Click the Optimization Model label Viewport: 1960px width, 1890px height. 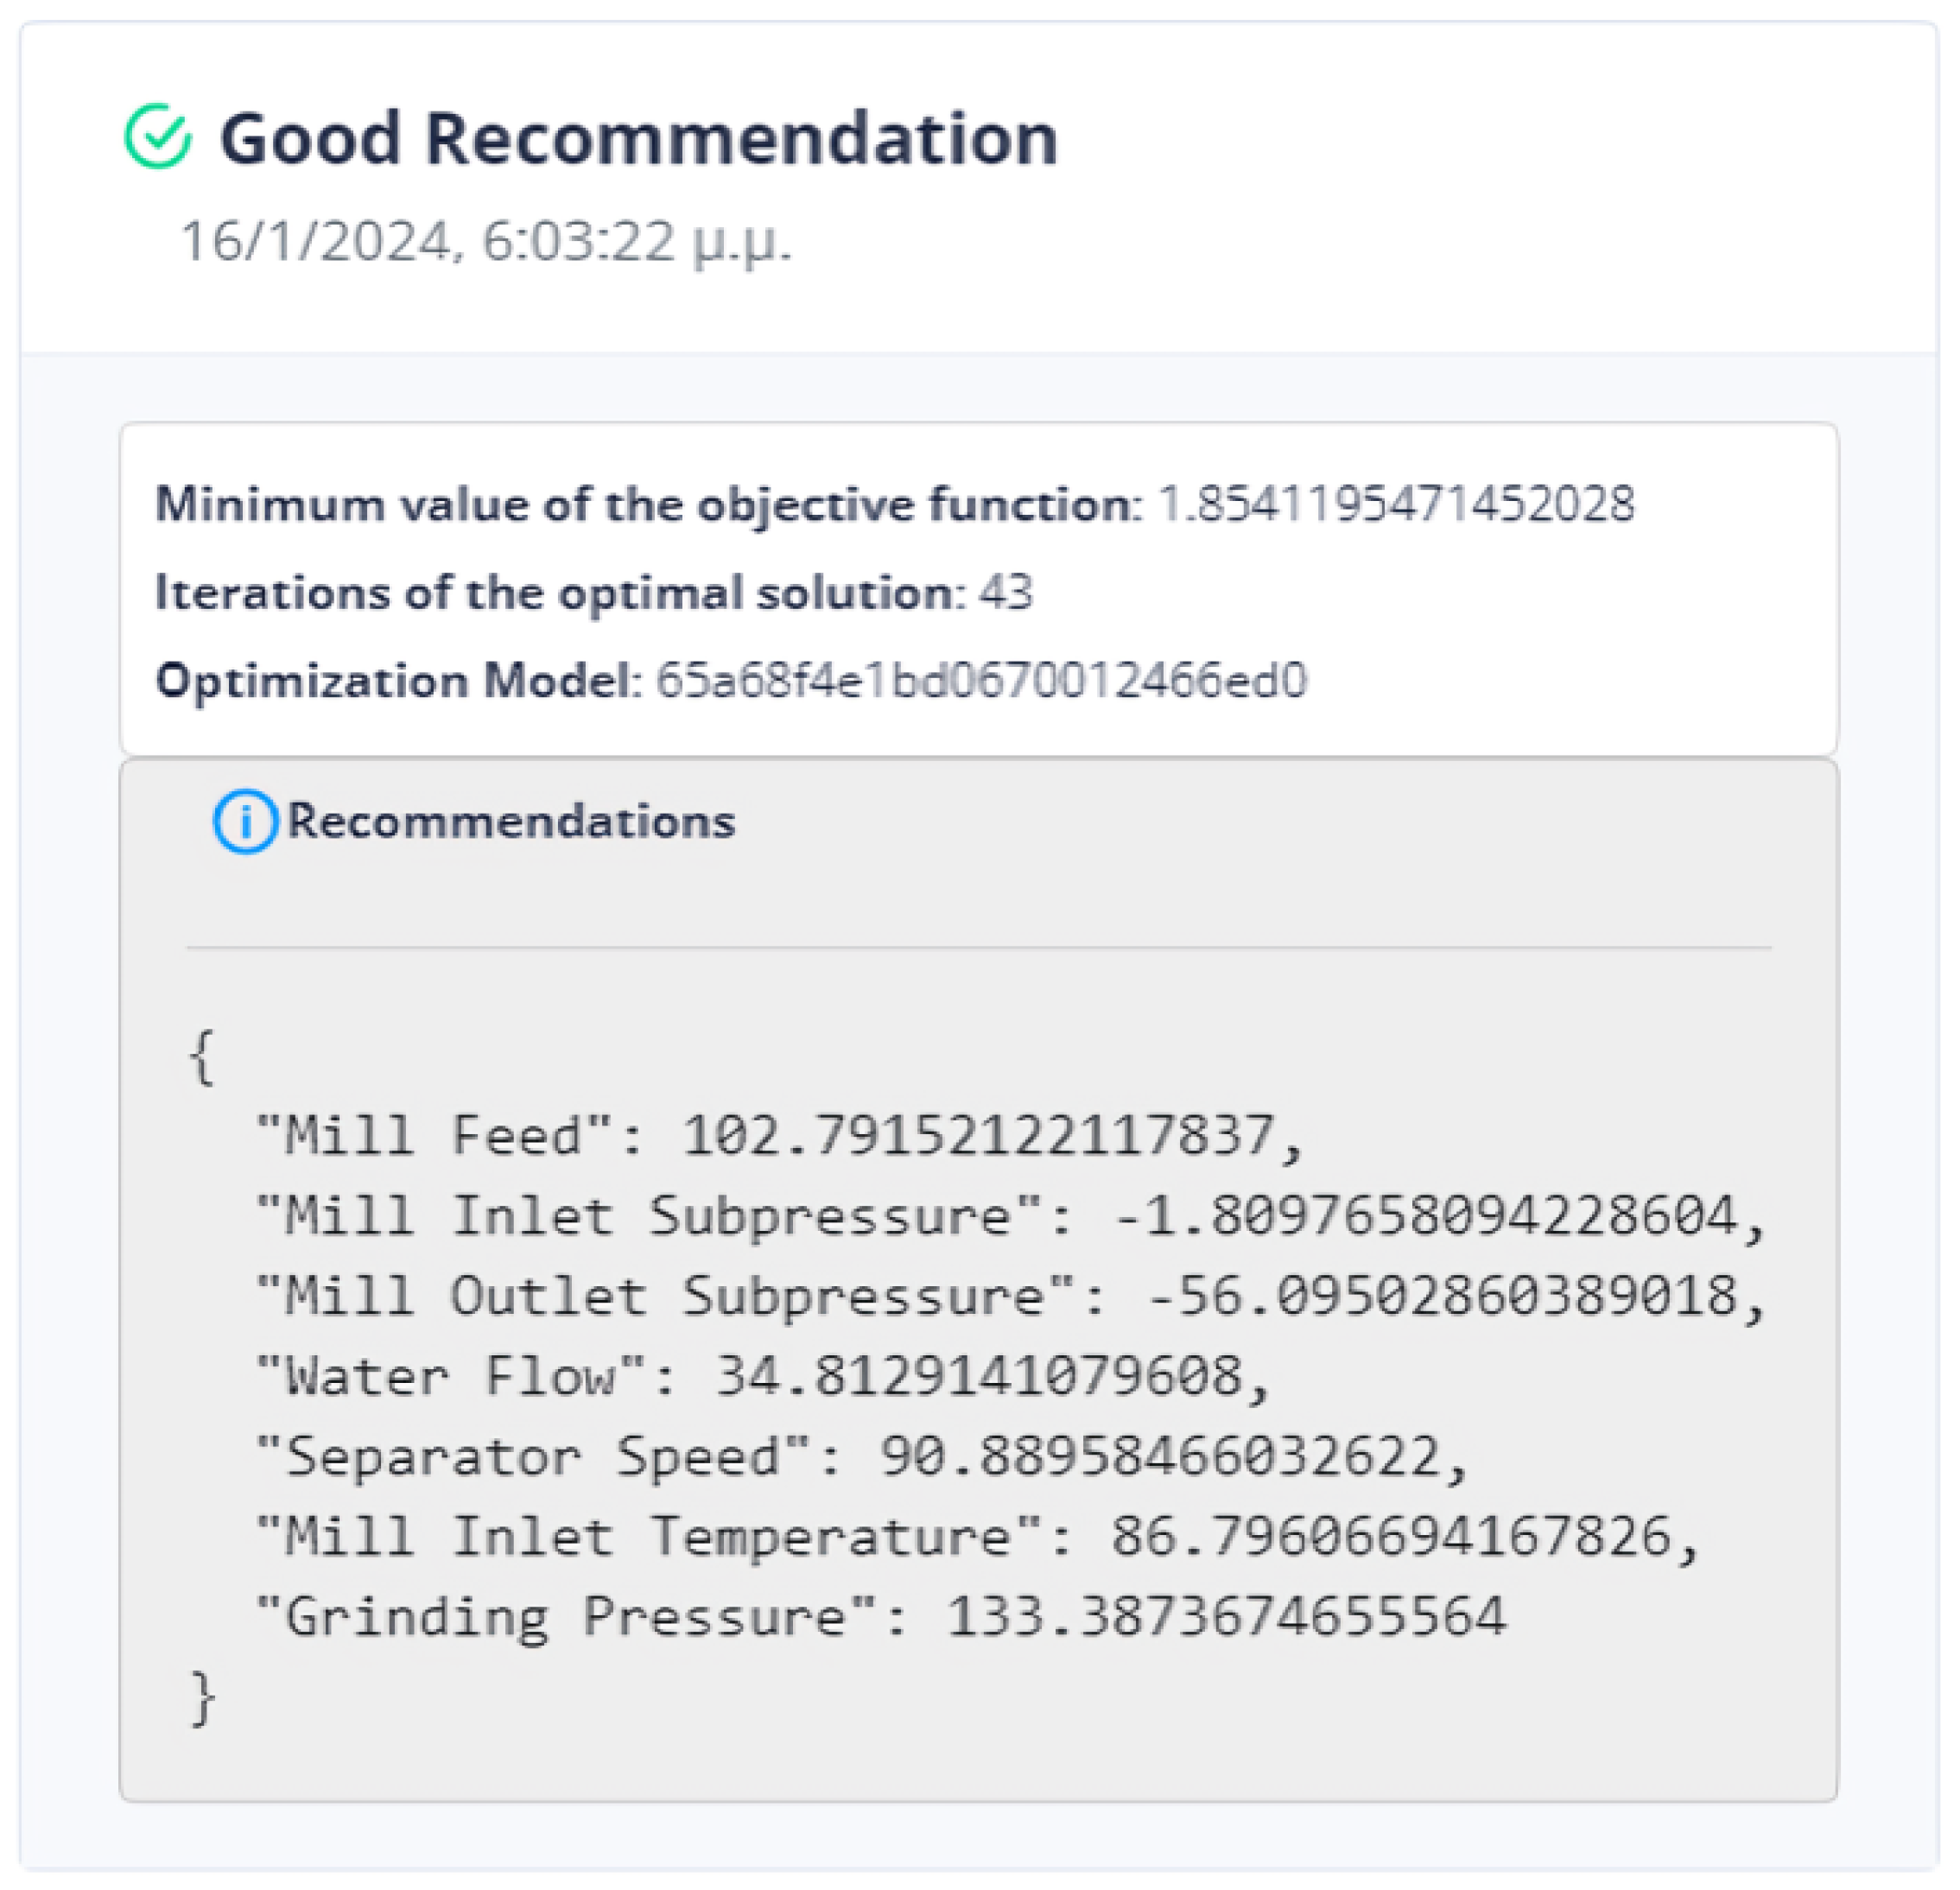tap(398, 681)
